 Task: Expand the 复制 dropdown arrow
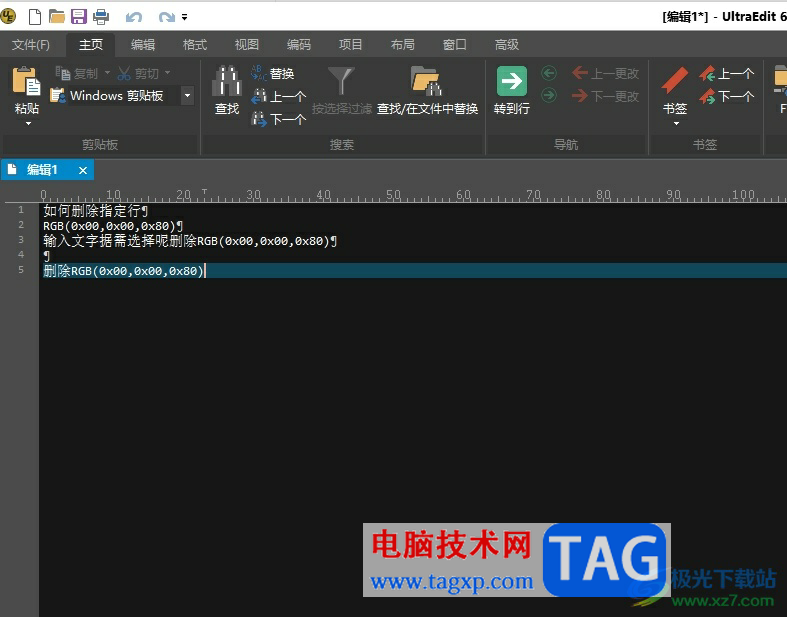[x=107, y=73]
